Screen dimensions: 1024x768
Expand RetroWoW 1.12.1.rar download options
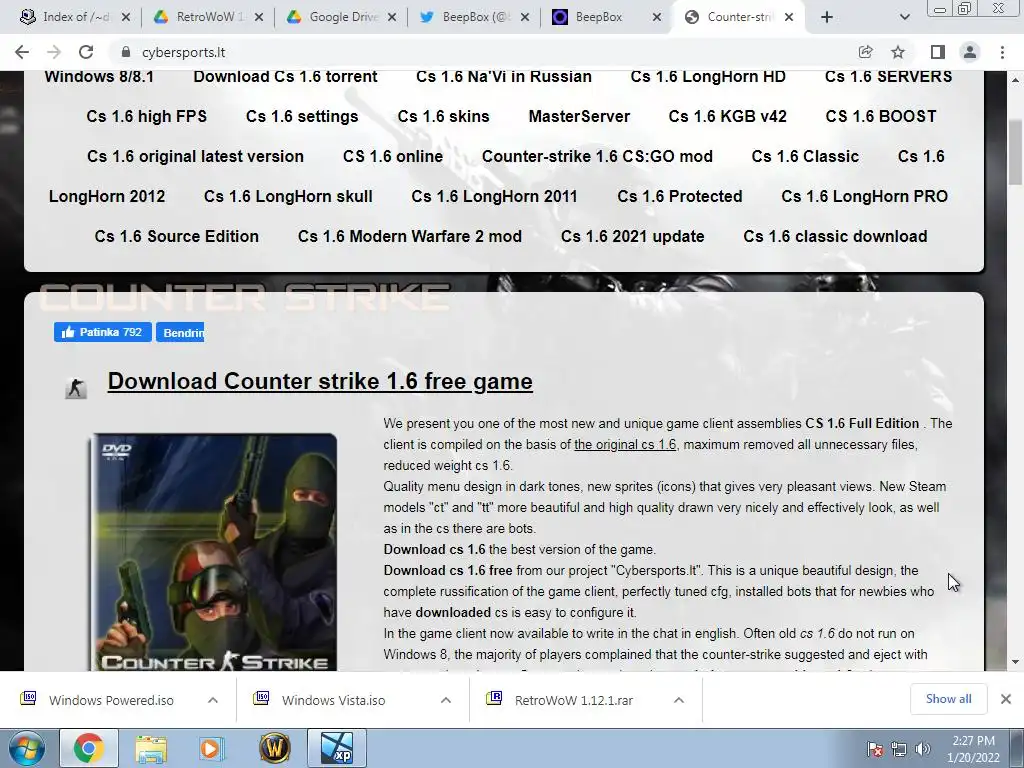coord(679,700)
